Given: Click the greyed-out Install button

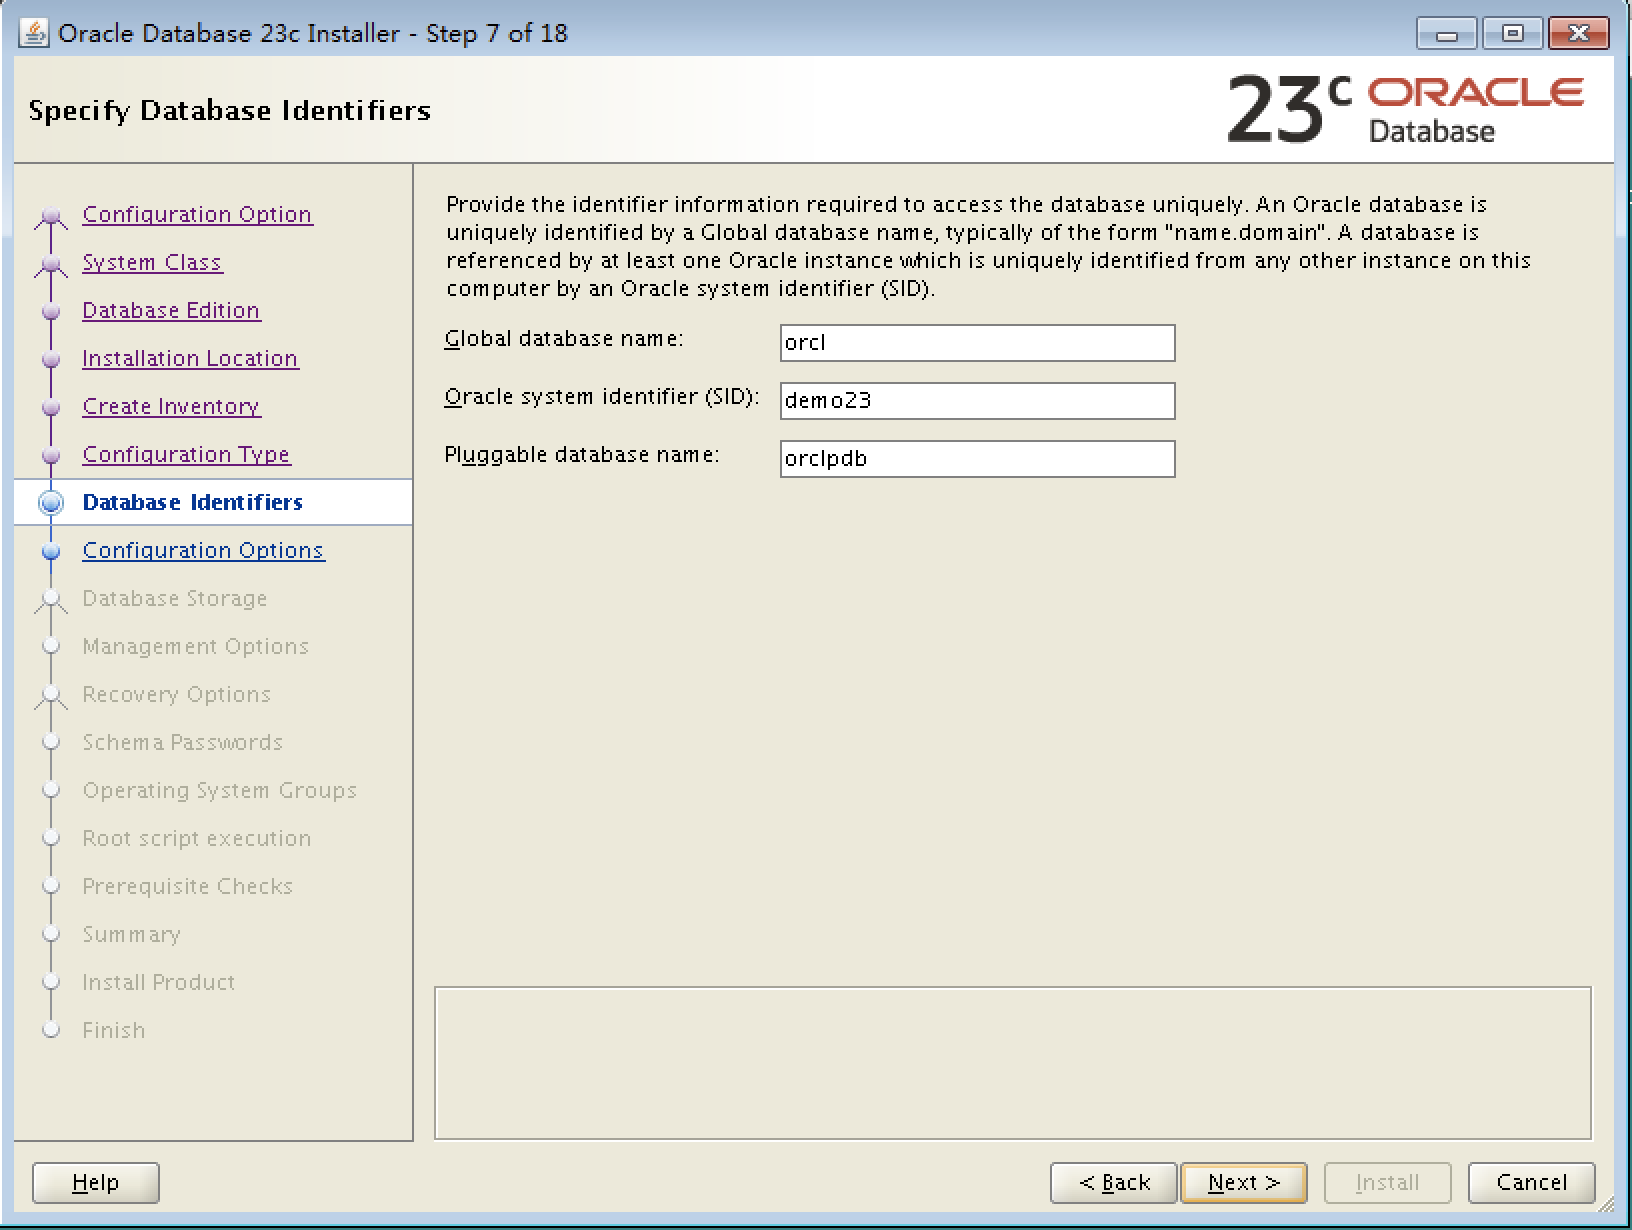Looking at the screenshot, I should coord(1387,1182).
